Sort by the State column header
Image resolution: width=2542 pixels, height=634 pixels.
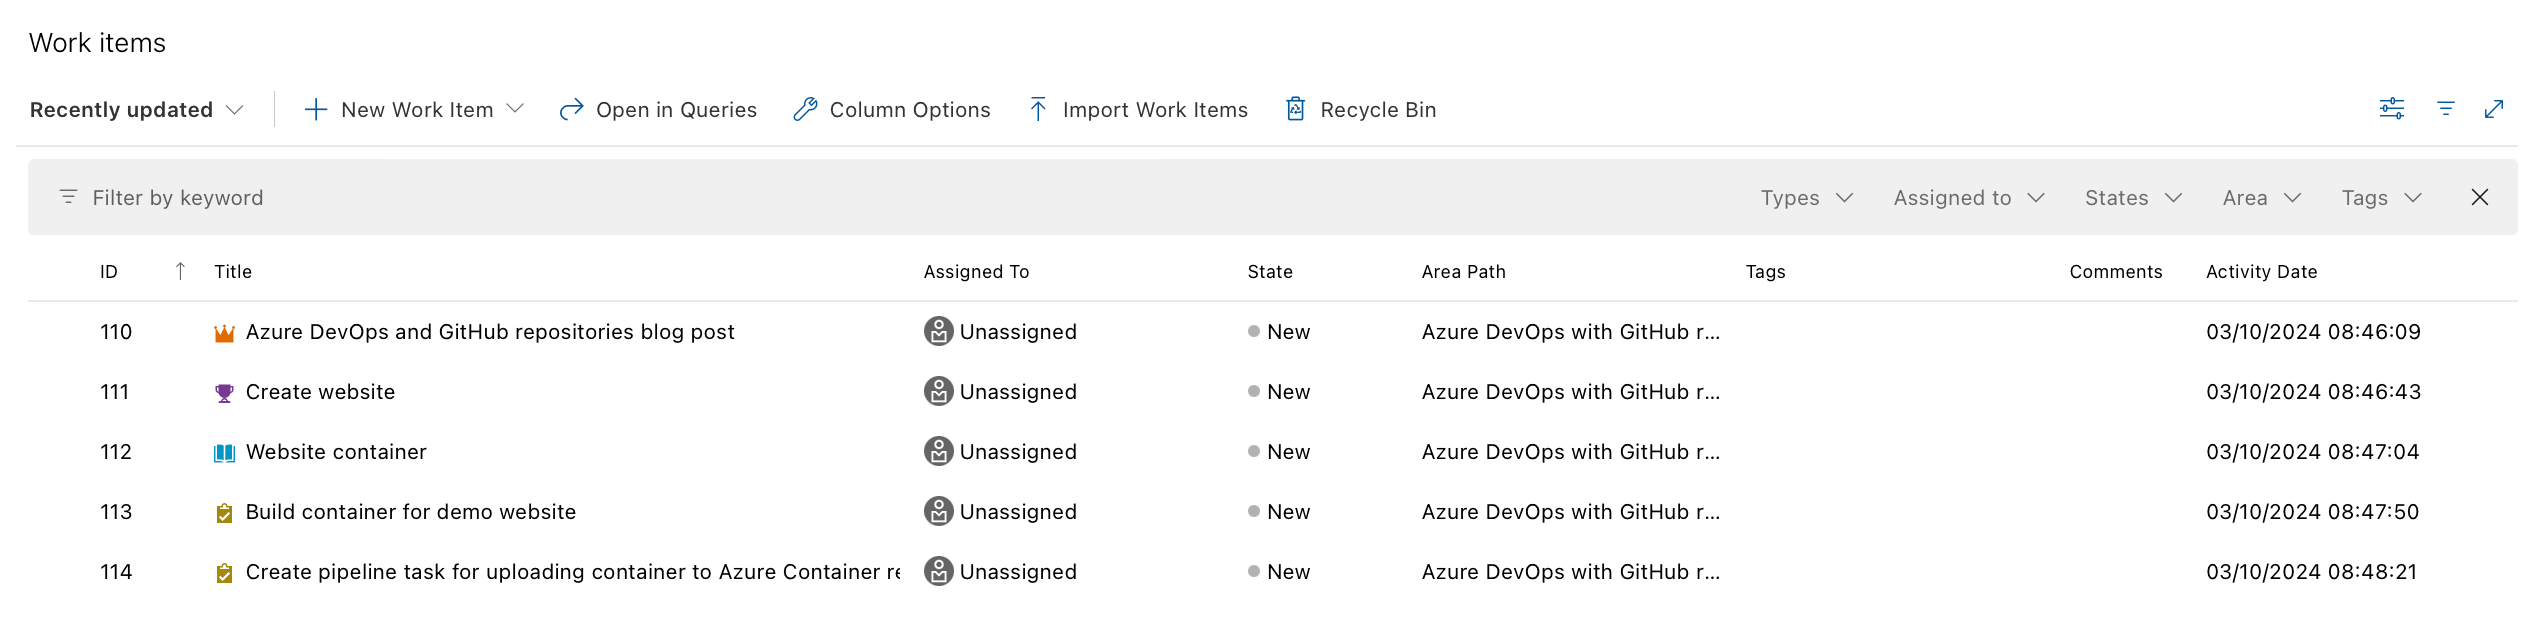[x=1270, y=272]
